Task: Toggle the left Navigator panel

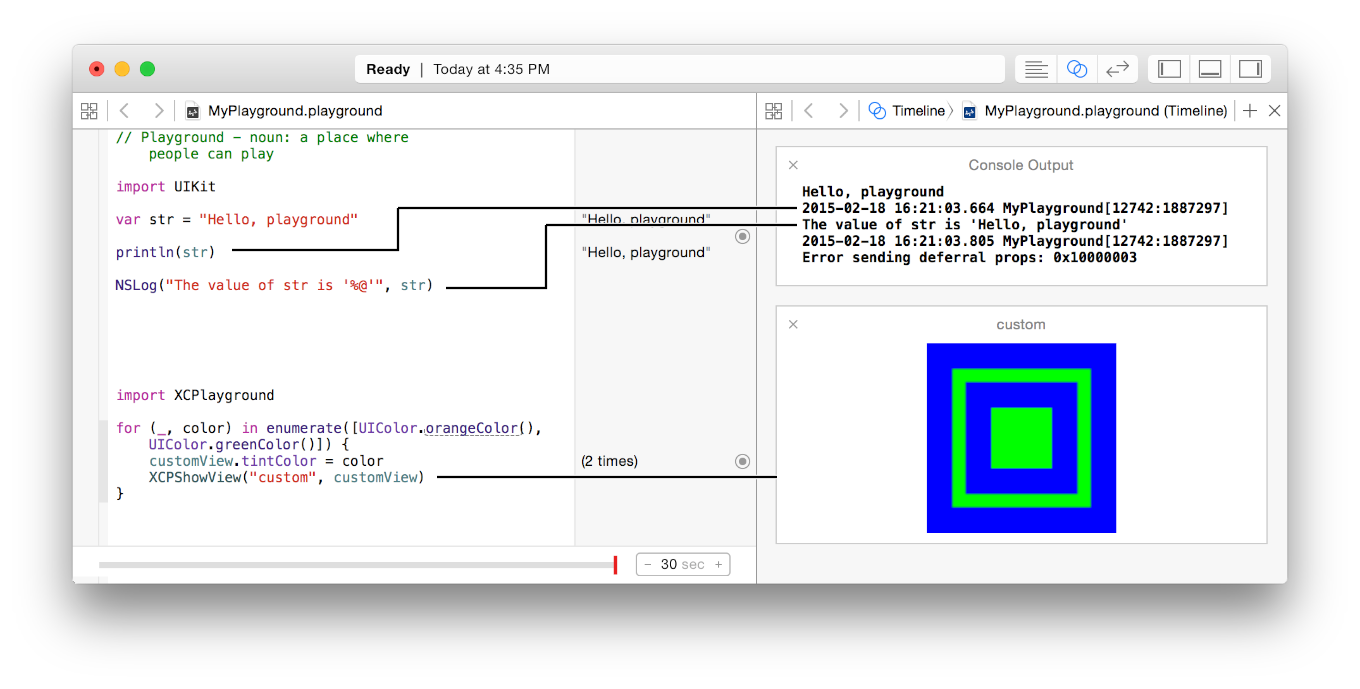Action: click(x=1169, y=69)
